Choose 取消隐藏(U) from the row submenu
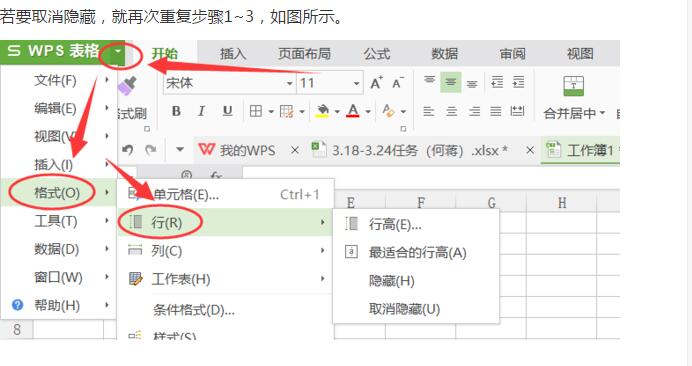The width and height of the screenshot is (692, 366). click(x=404, y=309)
